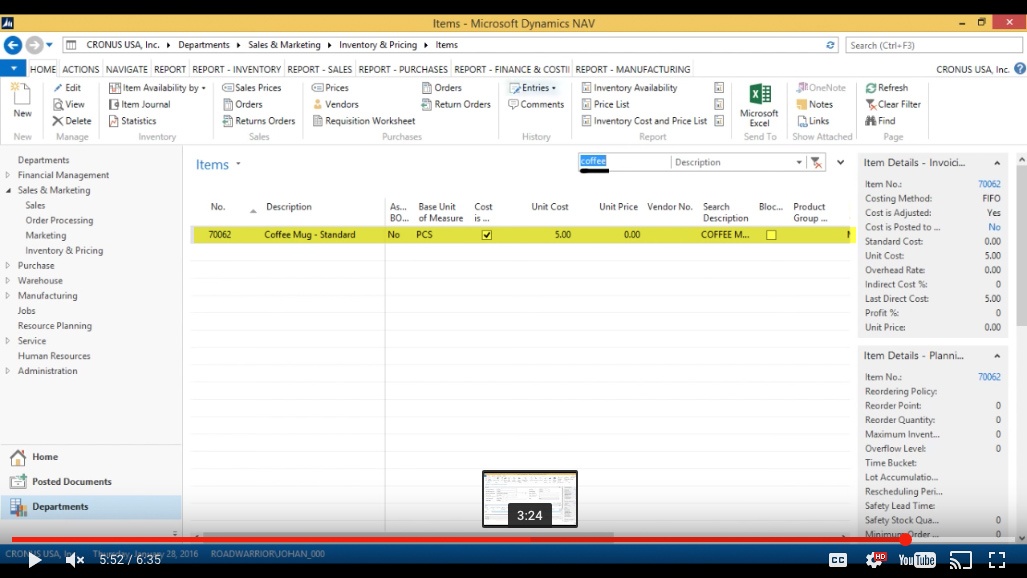Open Vendors list

point(335,104)
